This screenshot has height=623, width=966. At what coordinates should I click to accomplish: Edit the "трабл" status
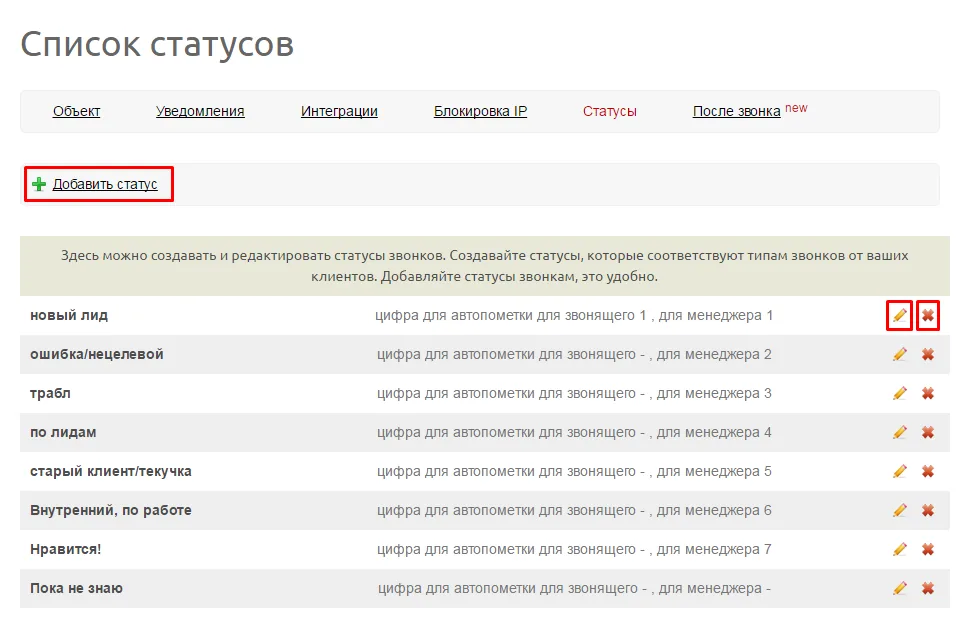click(x=899, y=393)
